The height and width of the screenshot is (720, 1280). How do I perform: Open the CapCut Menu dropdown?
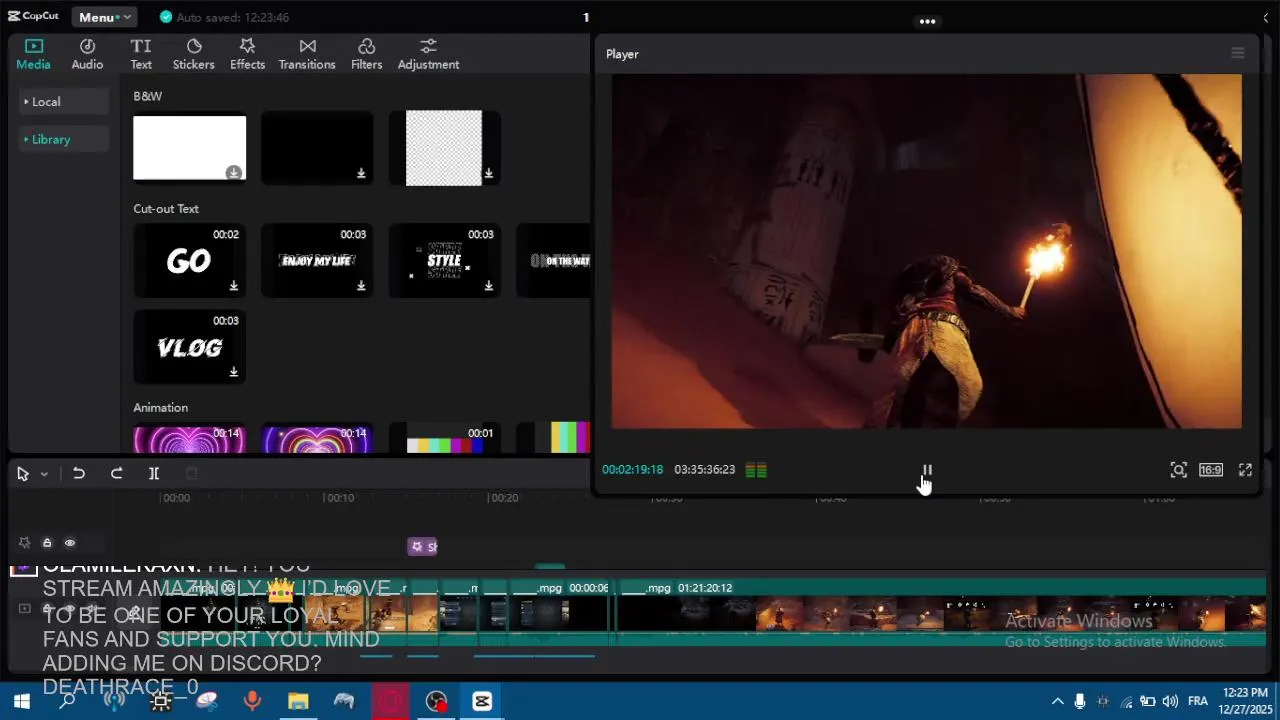104,17
